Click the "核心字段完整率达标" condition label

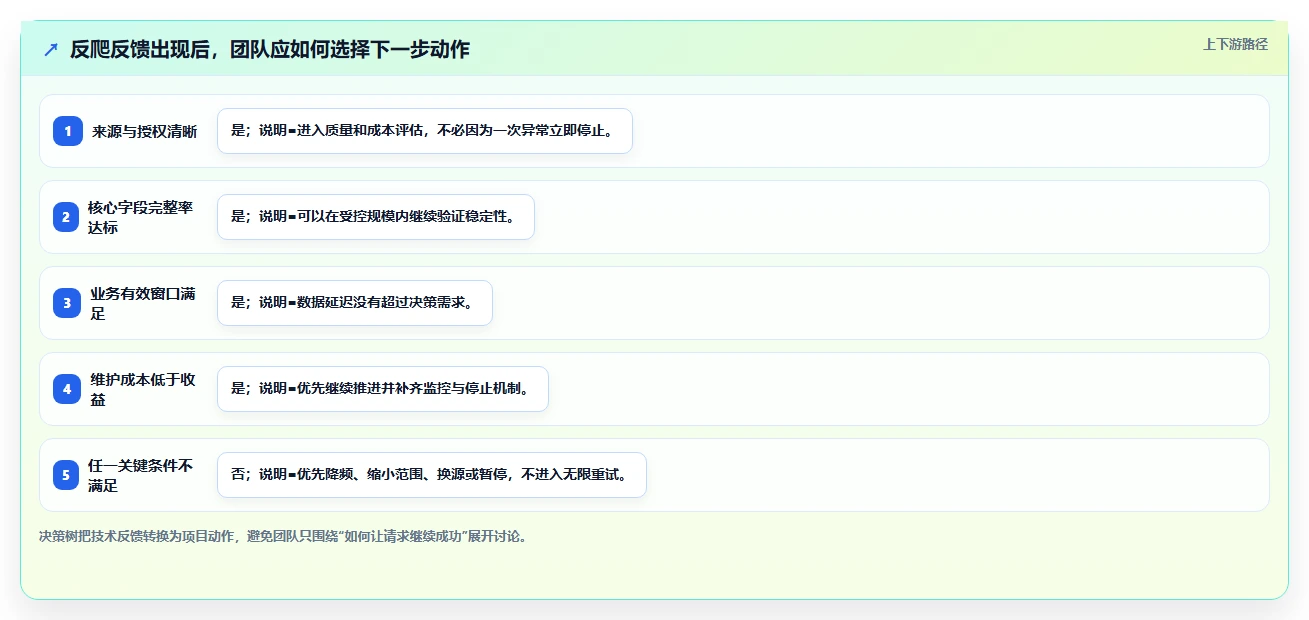click(x=141, y=217)
